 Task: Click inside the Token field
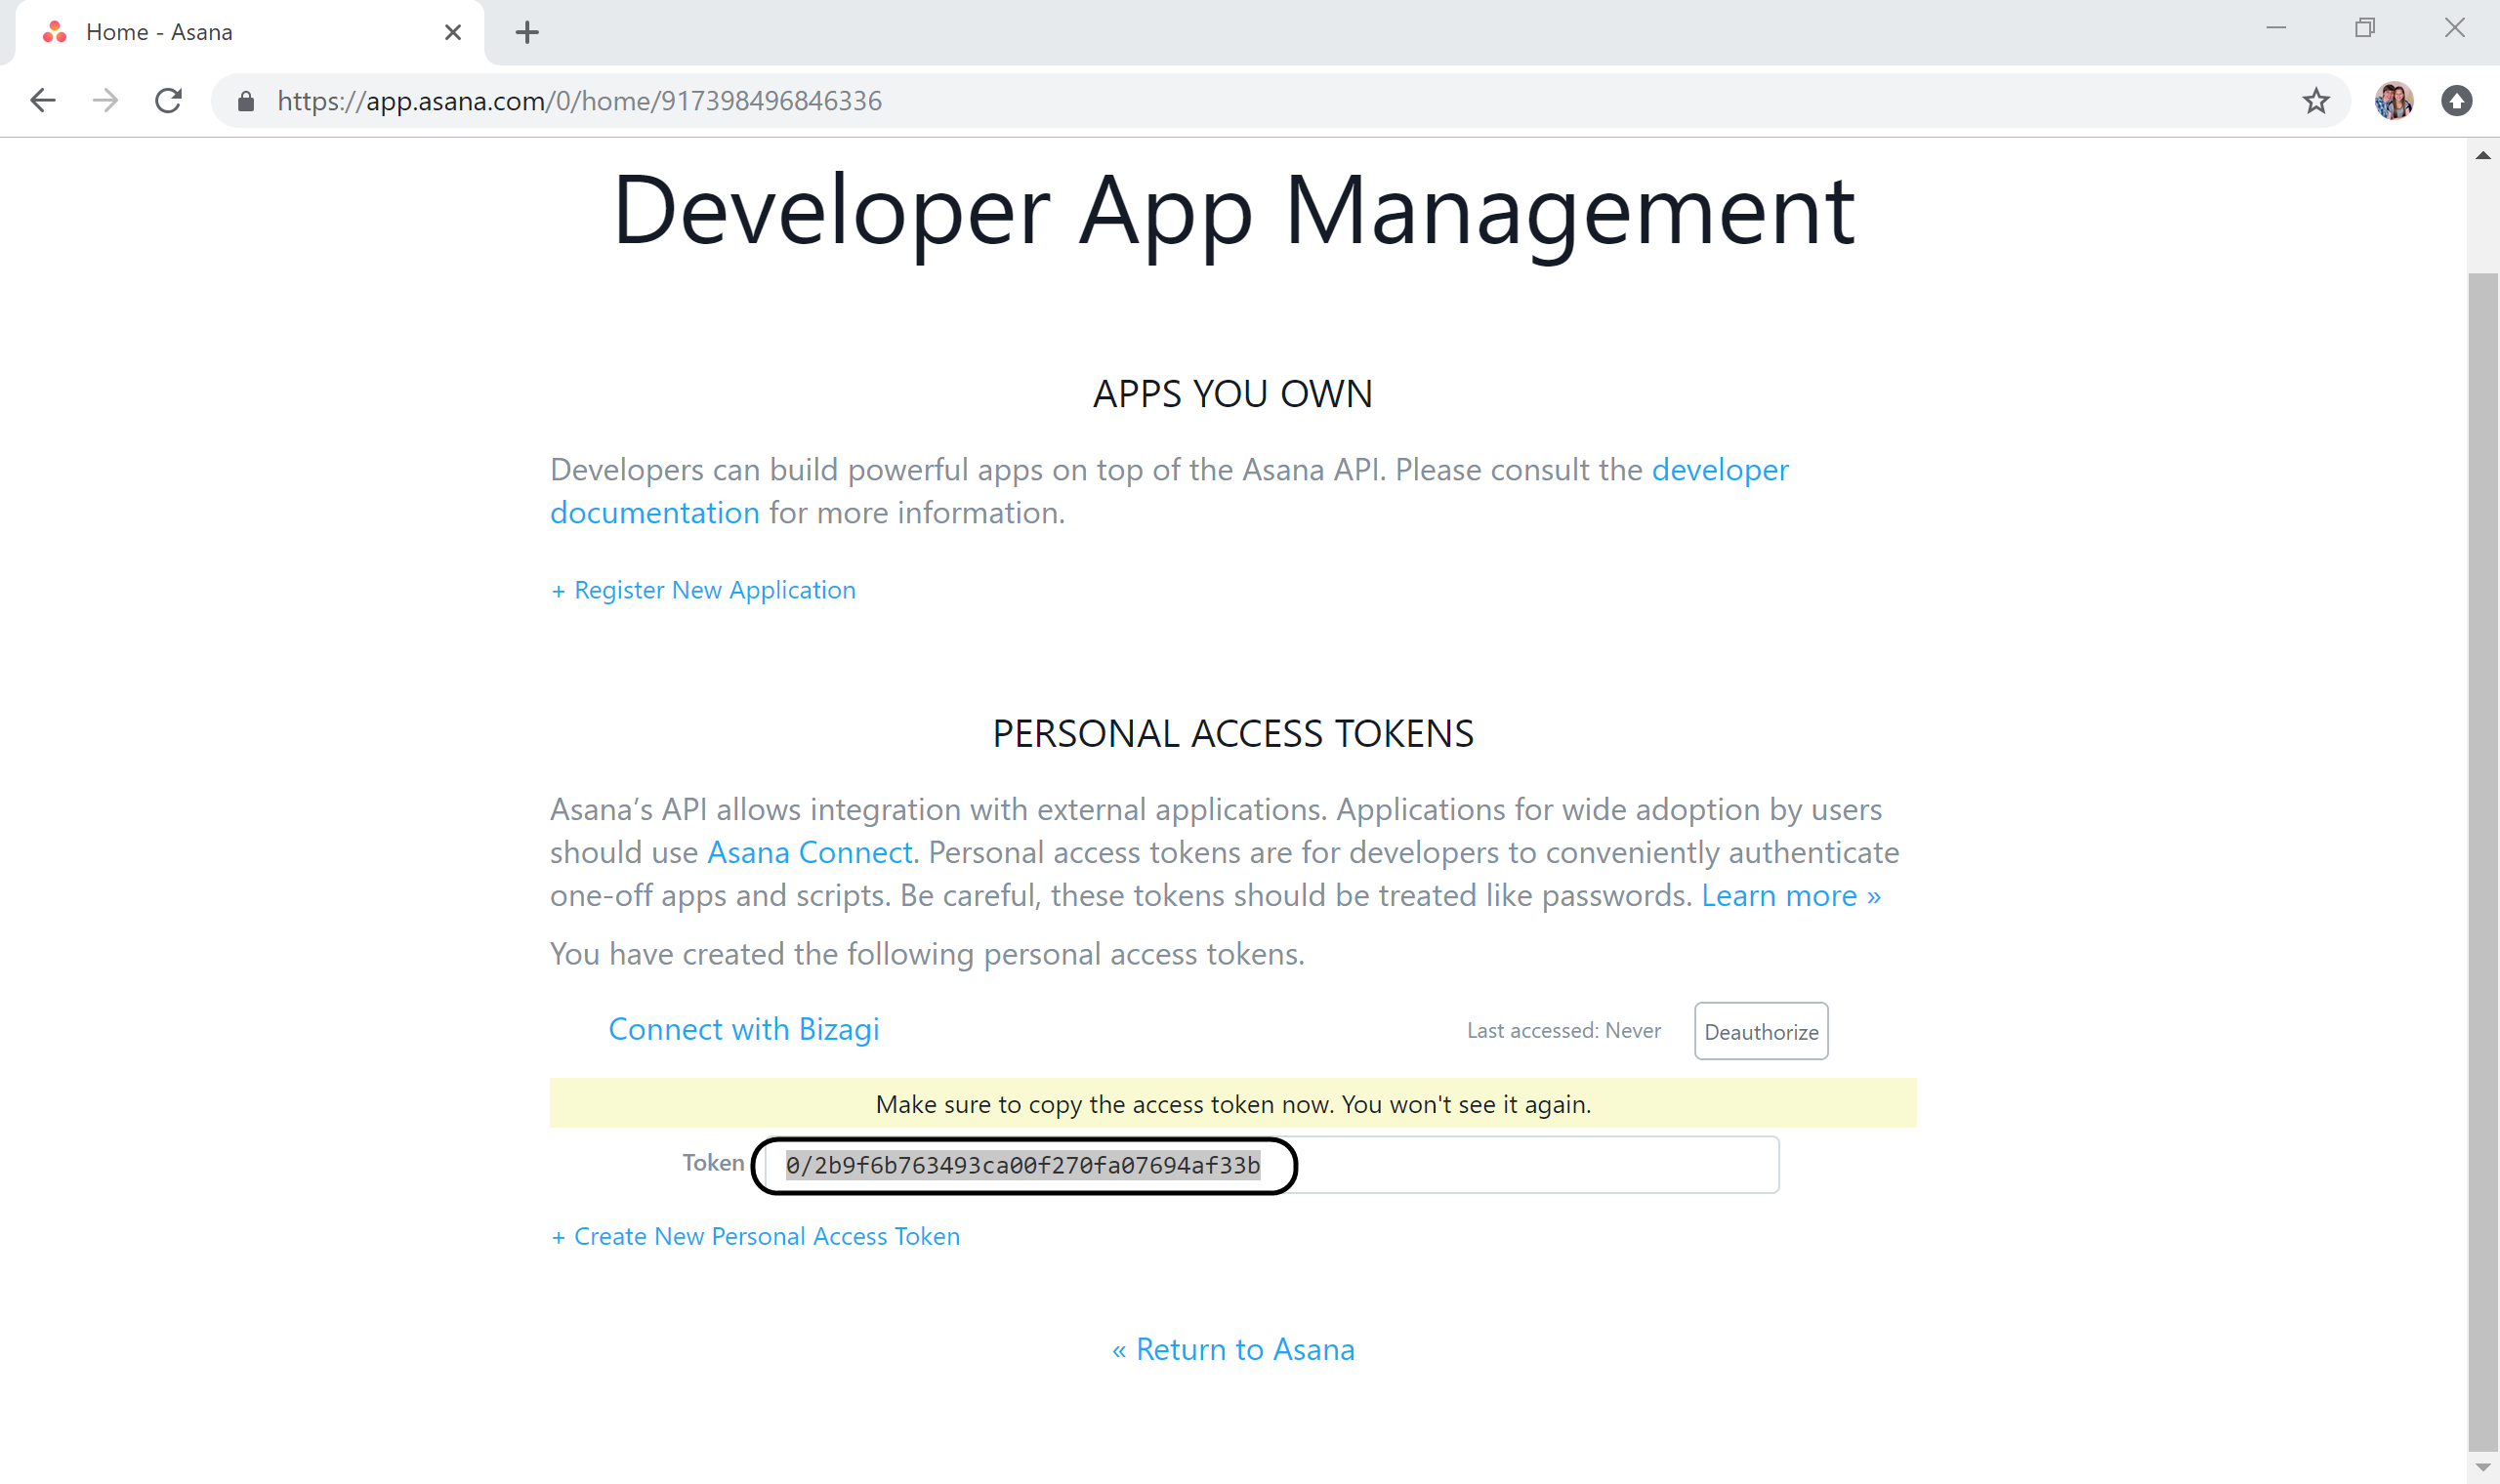pos(1271,1165)
